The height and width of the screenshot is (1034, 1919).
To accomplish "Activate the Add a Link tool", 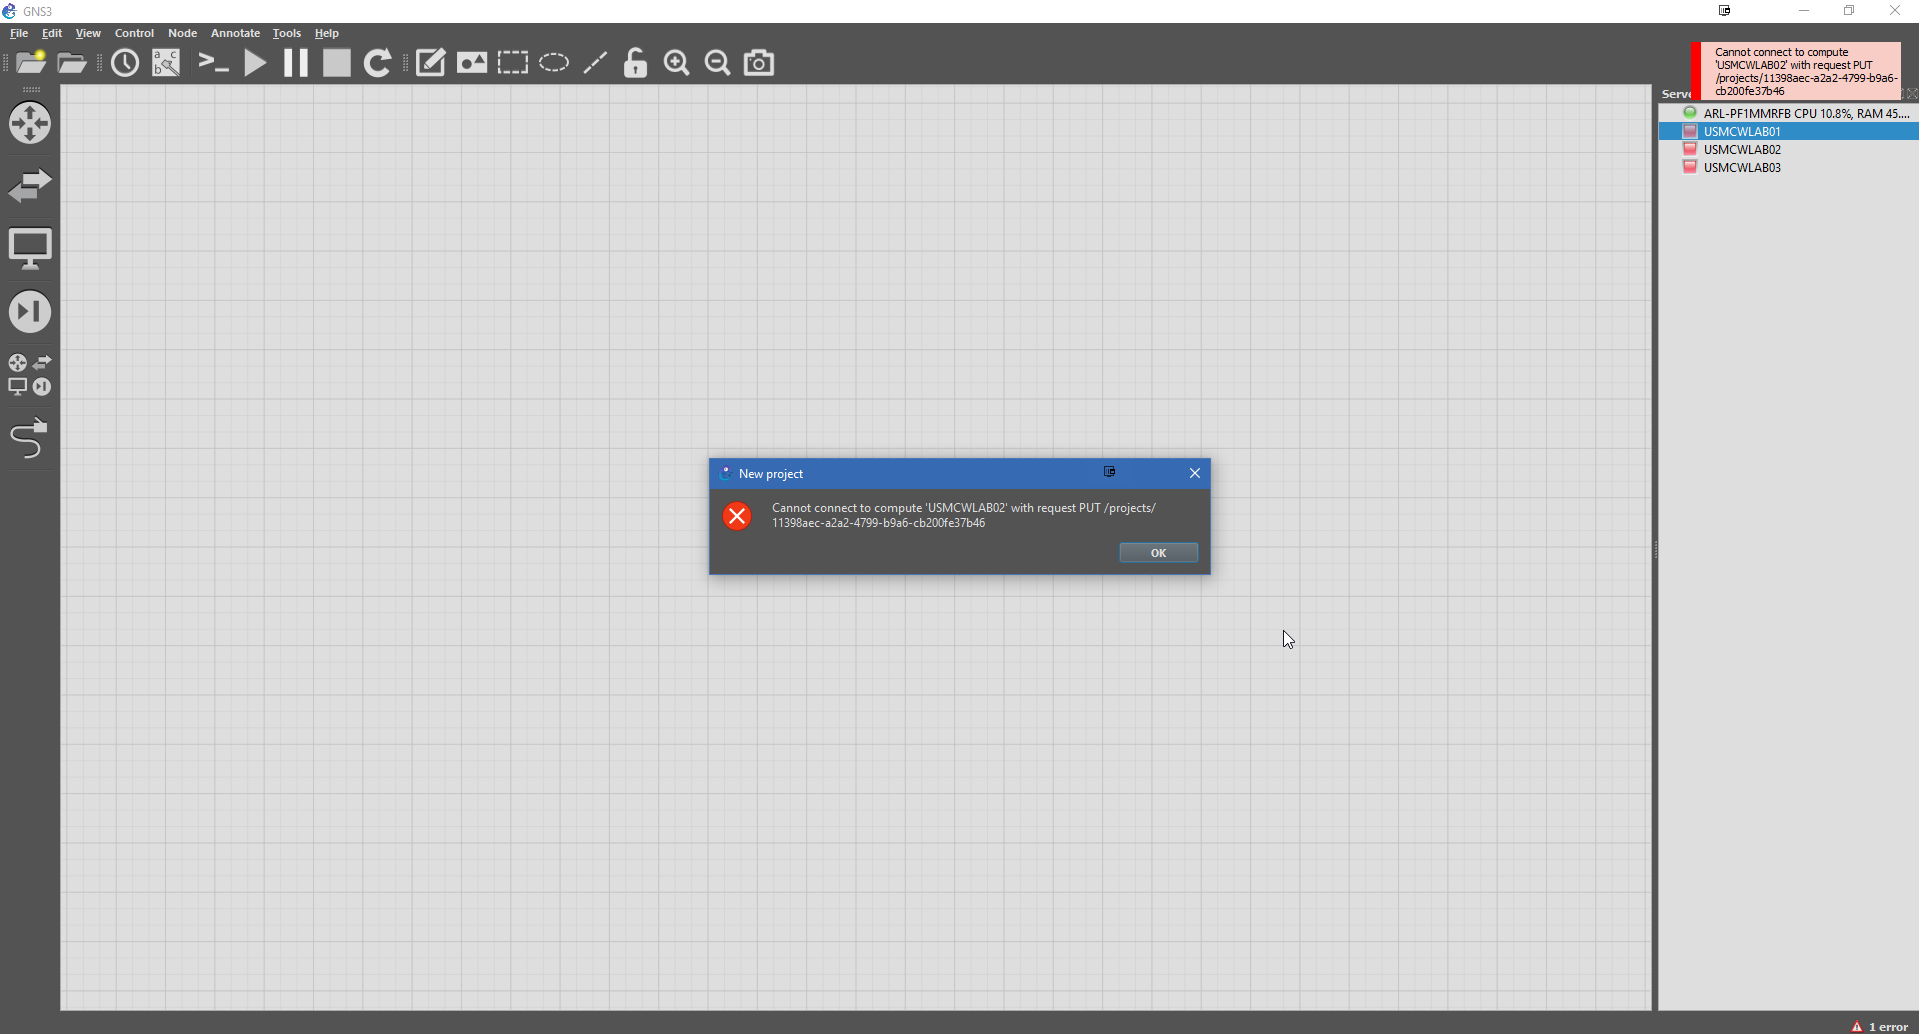I will pos(29,438).
